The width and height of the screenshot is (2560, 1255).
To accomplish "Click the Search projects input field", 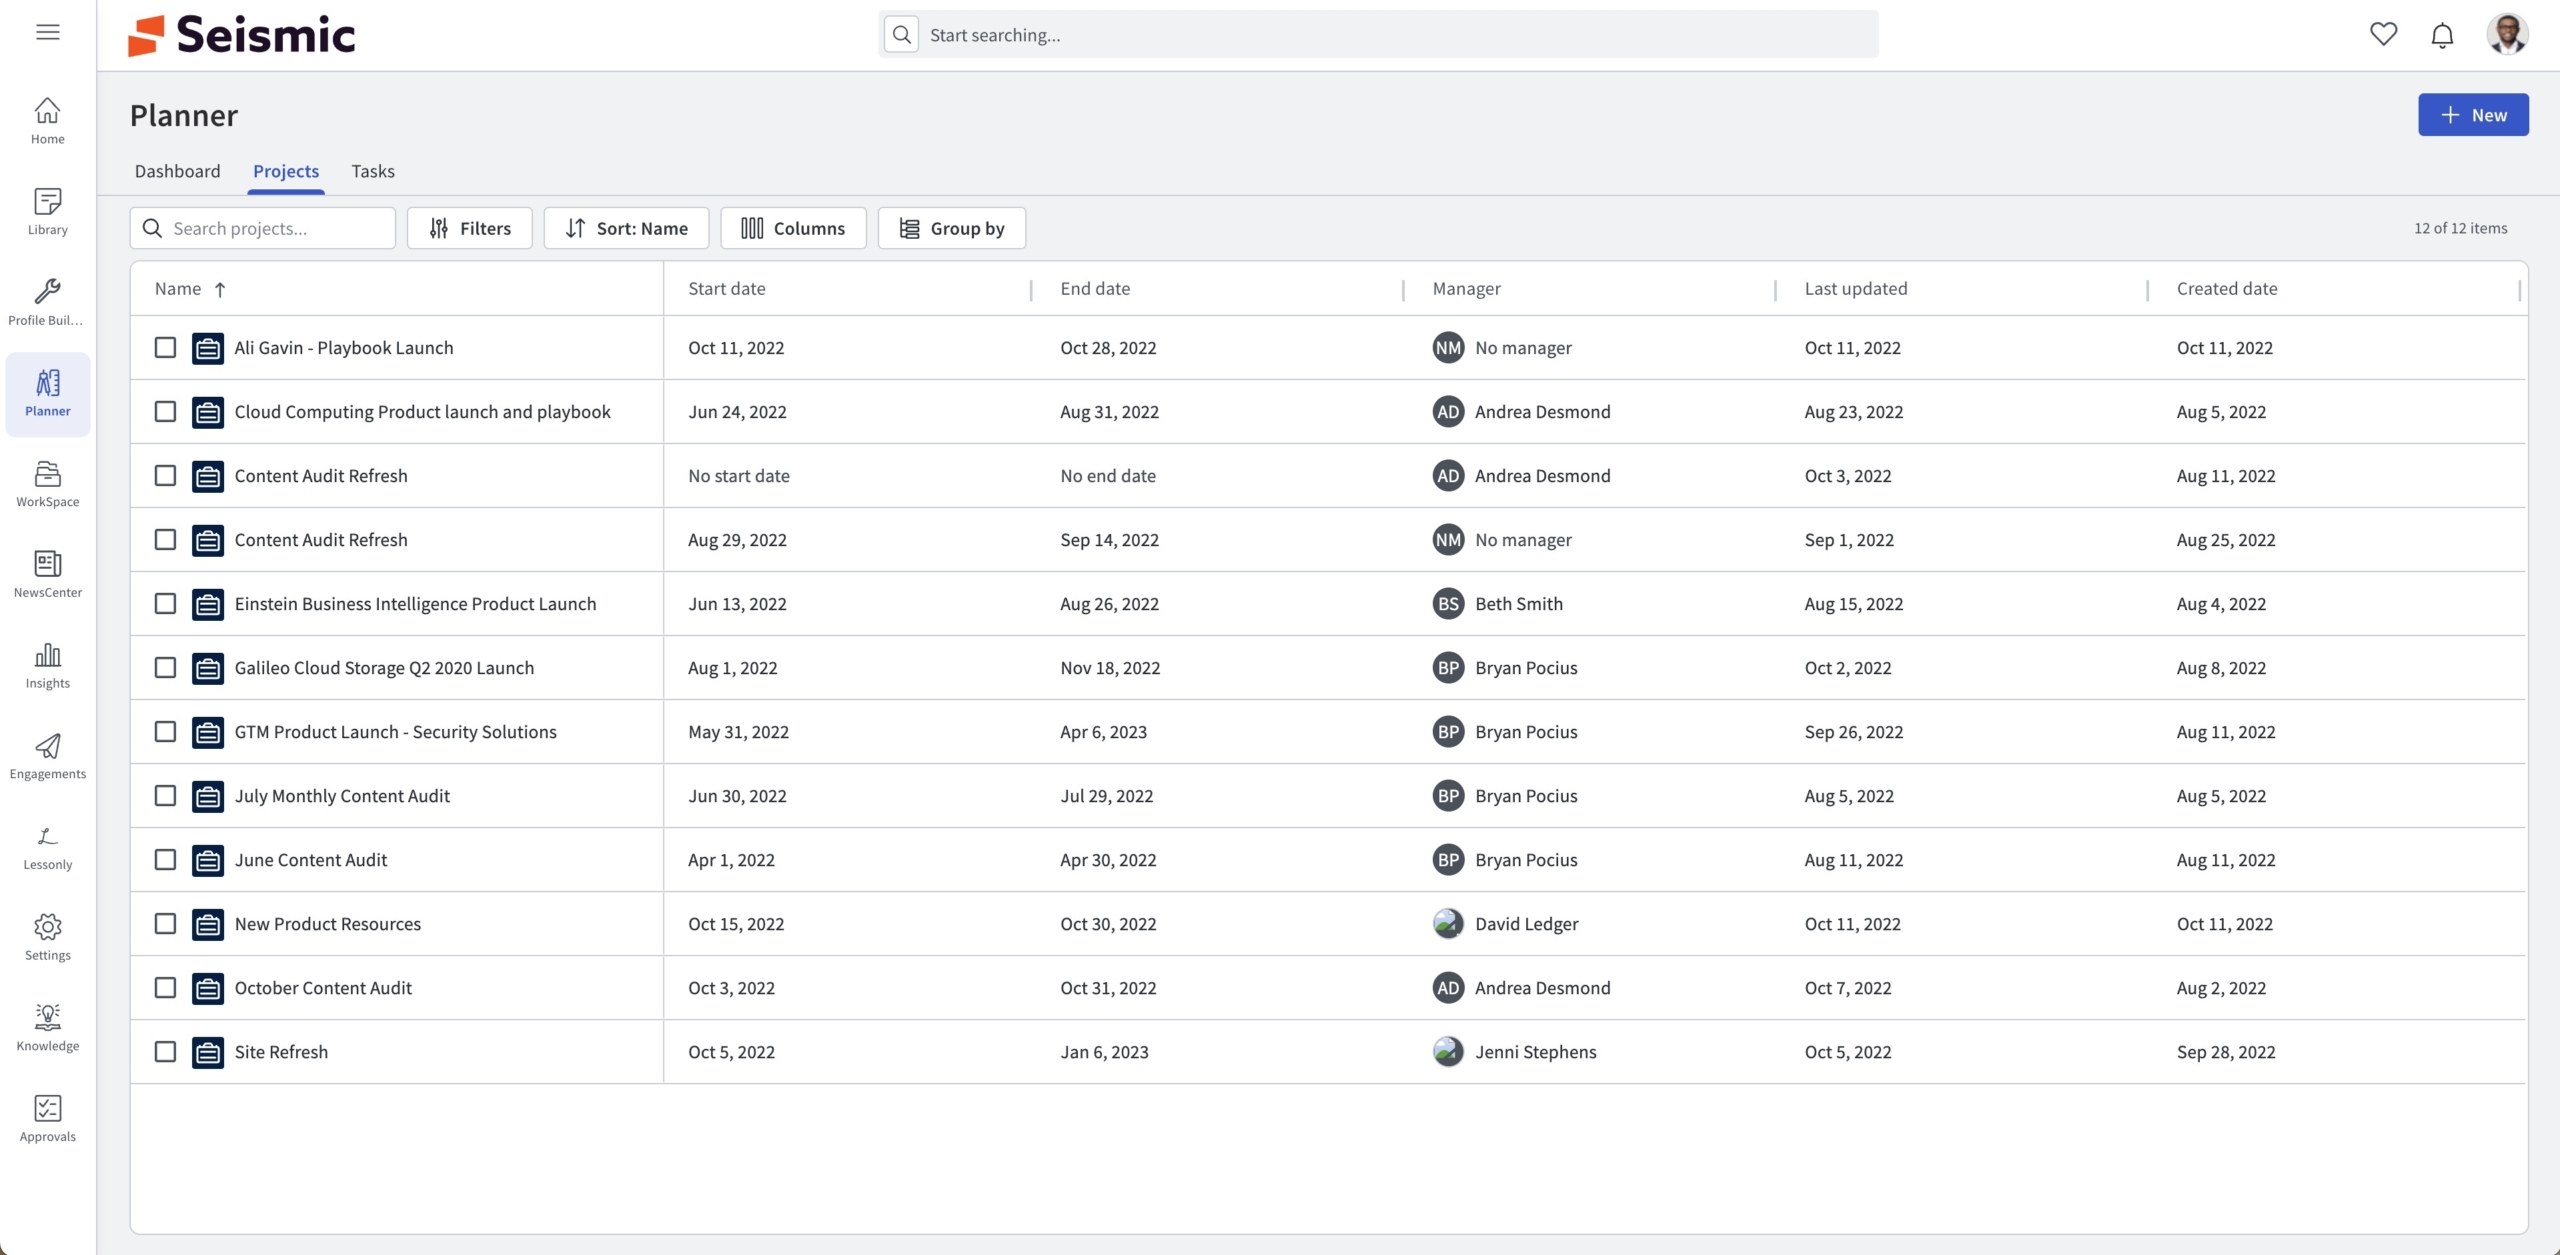I will tap(275, 228).
